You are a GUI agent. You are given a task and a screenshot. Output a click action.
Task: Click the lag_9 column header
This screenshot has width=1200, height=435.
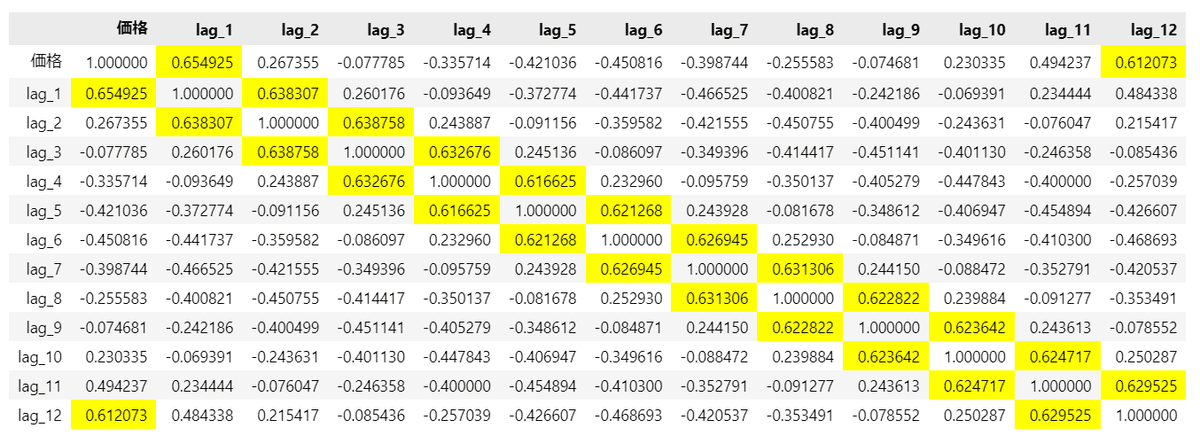click(901, 30)
